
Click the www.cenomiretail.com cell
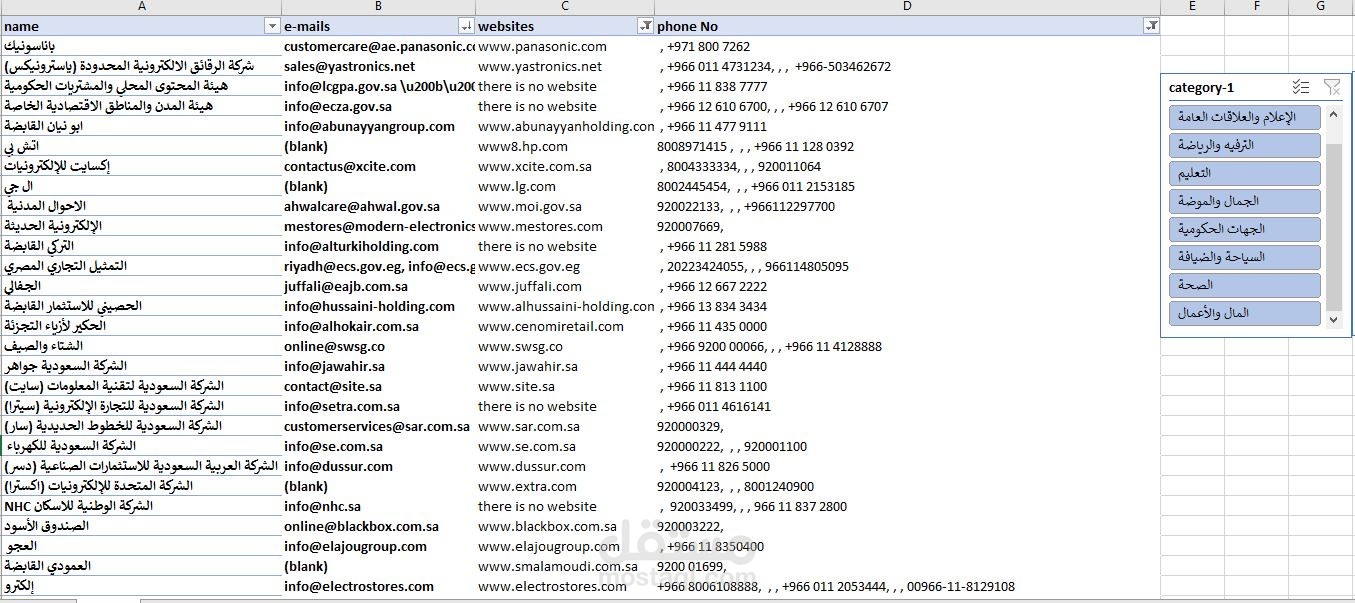[x=565, y=326]
